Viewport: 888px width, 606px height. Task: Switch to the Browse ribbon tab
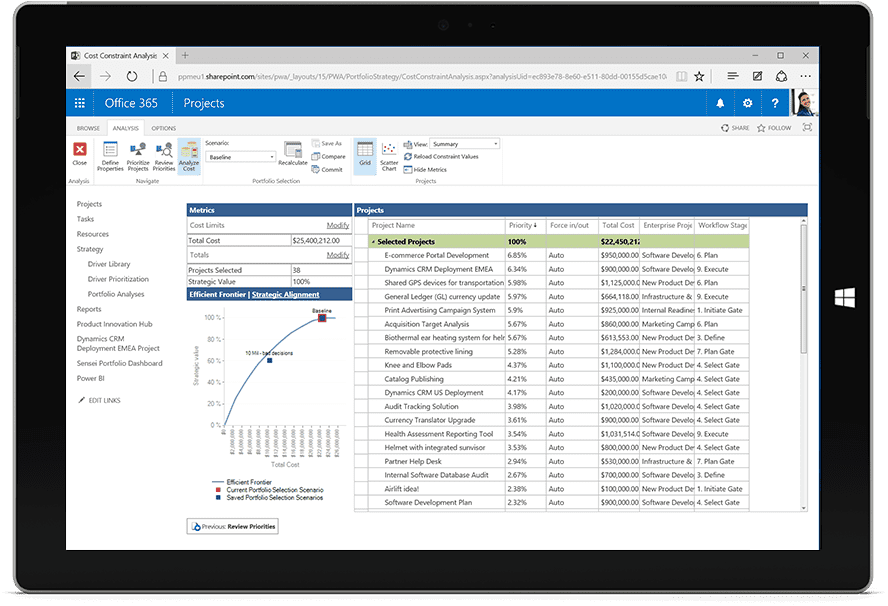pyautogui.click(x=88, y=128)
